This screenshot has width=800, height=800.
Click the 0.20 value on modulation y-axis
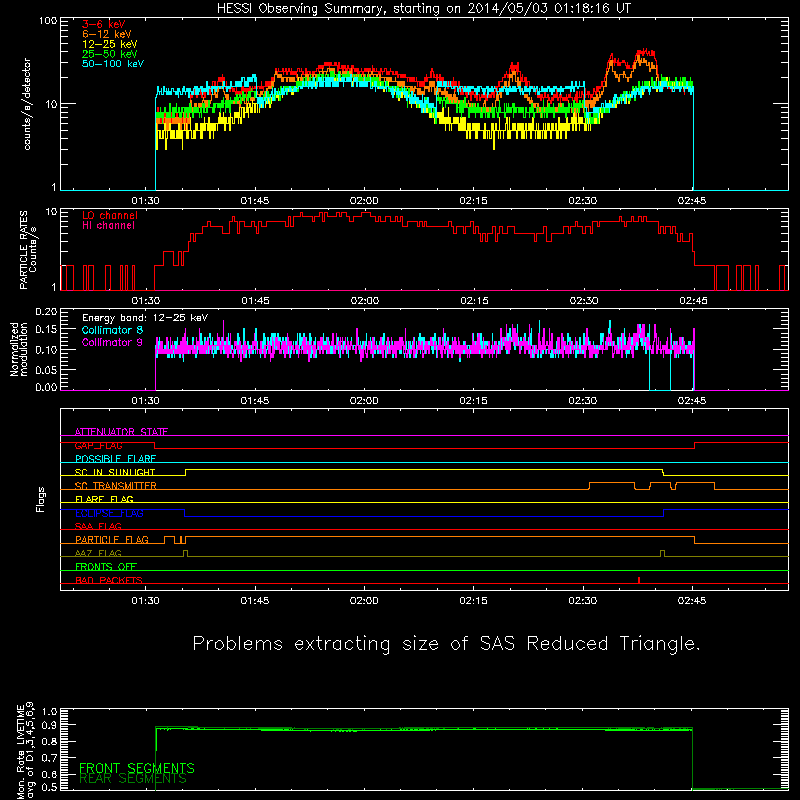[46, 311]
